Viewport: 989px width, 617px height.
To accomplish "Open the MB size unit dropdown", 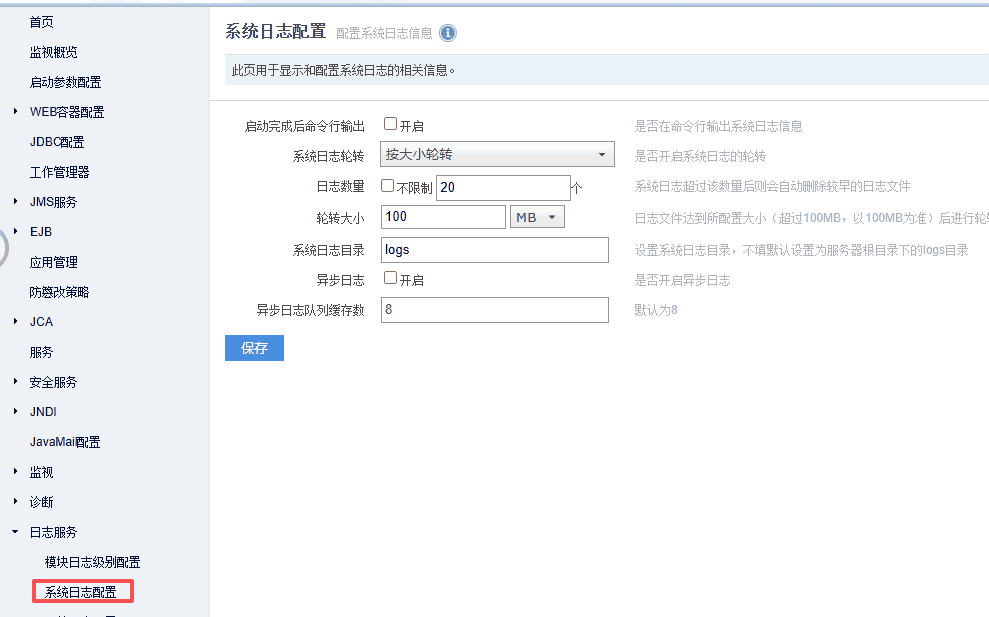I will (x=537, y=217).
